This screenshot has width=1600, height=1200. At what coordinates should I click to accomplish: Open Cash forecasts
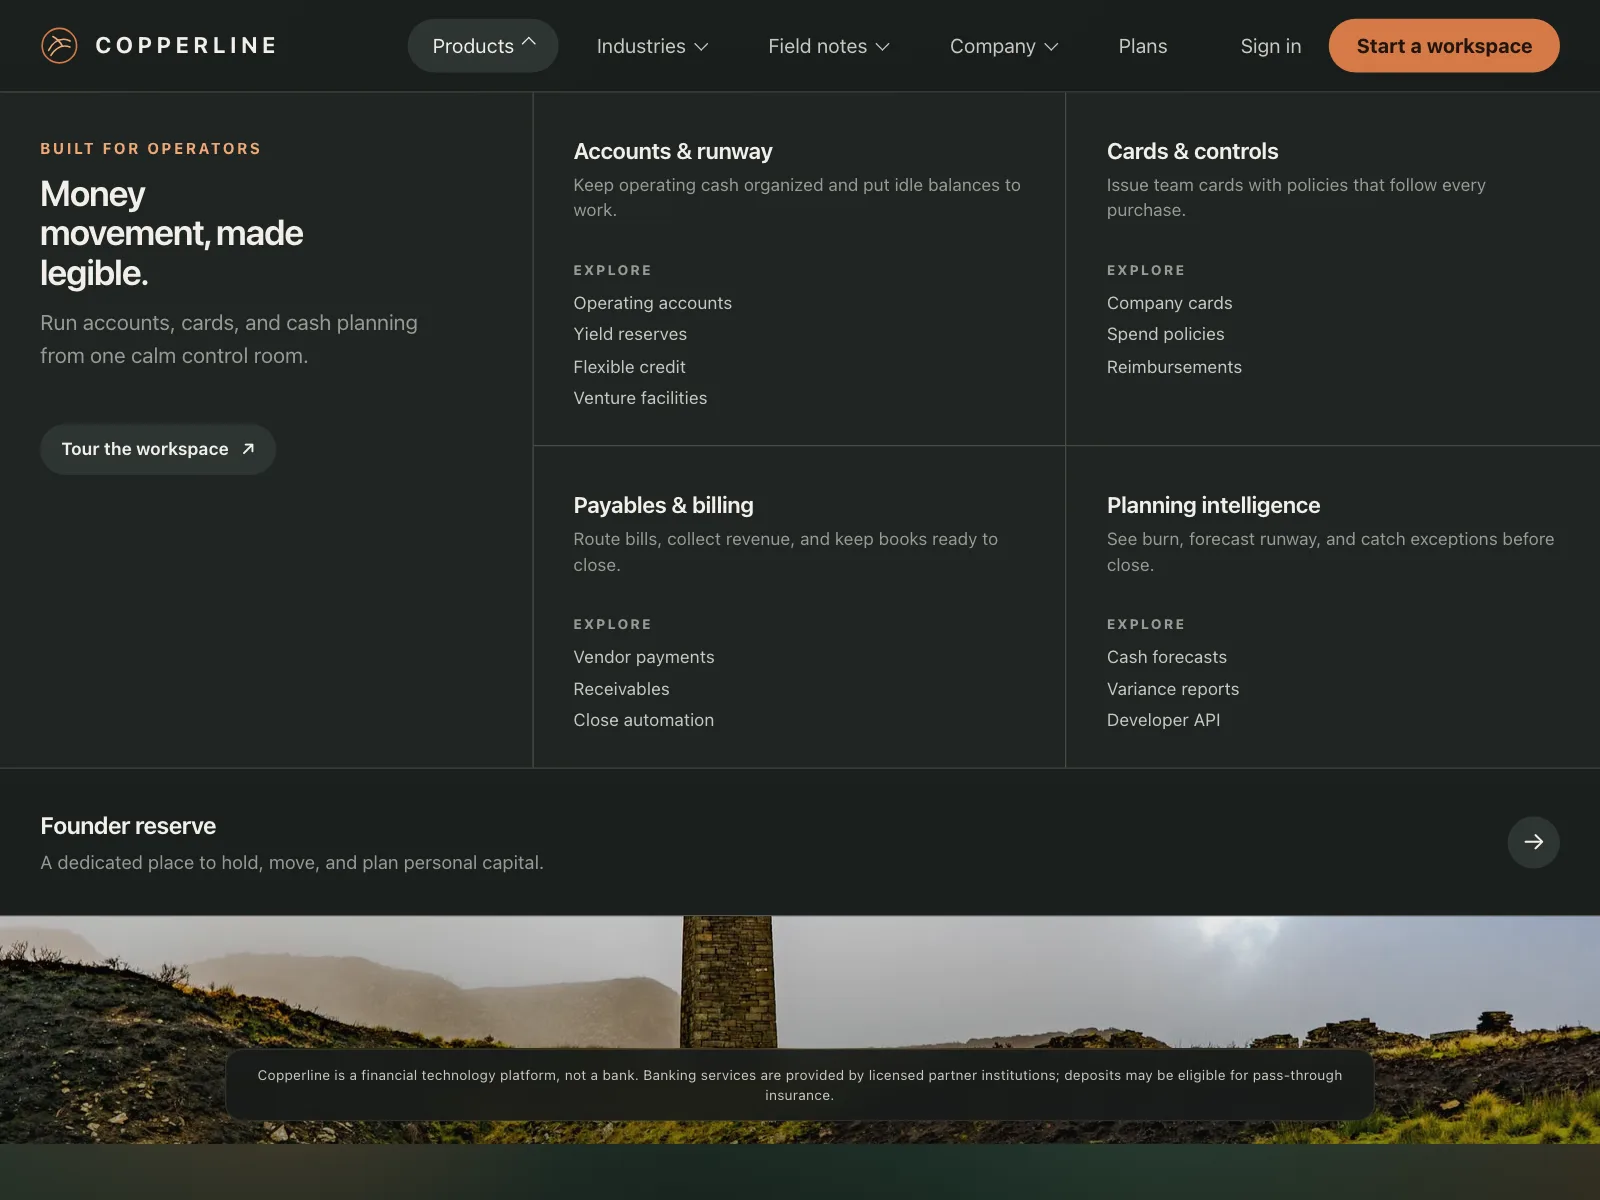coord(1166,657)
